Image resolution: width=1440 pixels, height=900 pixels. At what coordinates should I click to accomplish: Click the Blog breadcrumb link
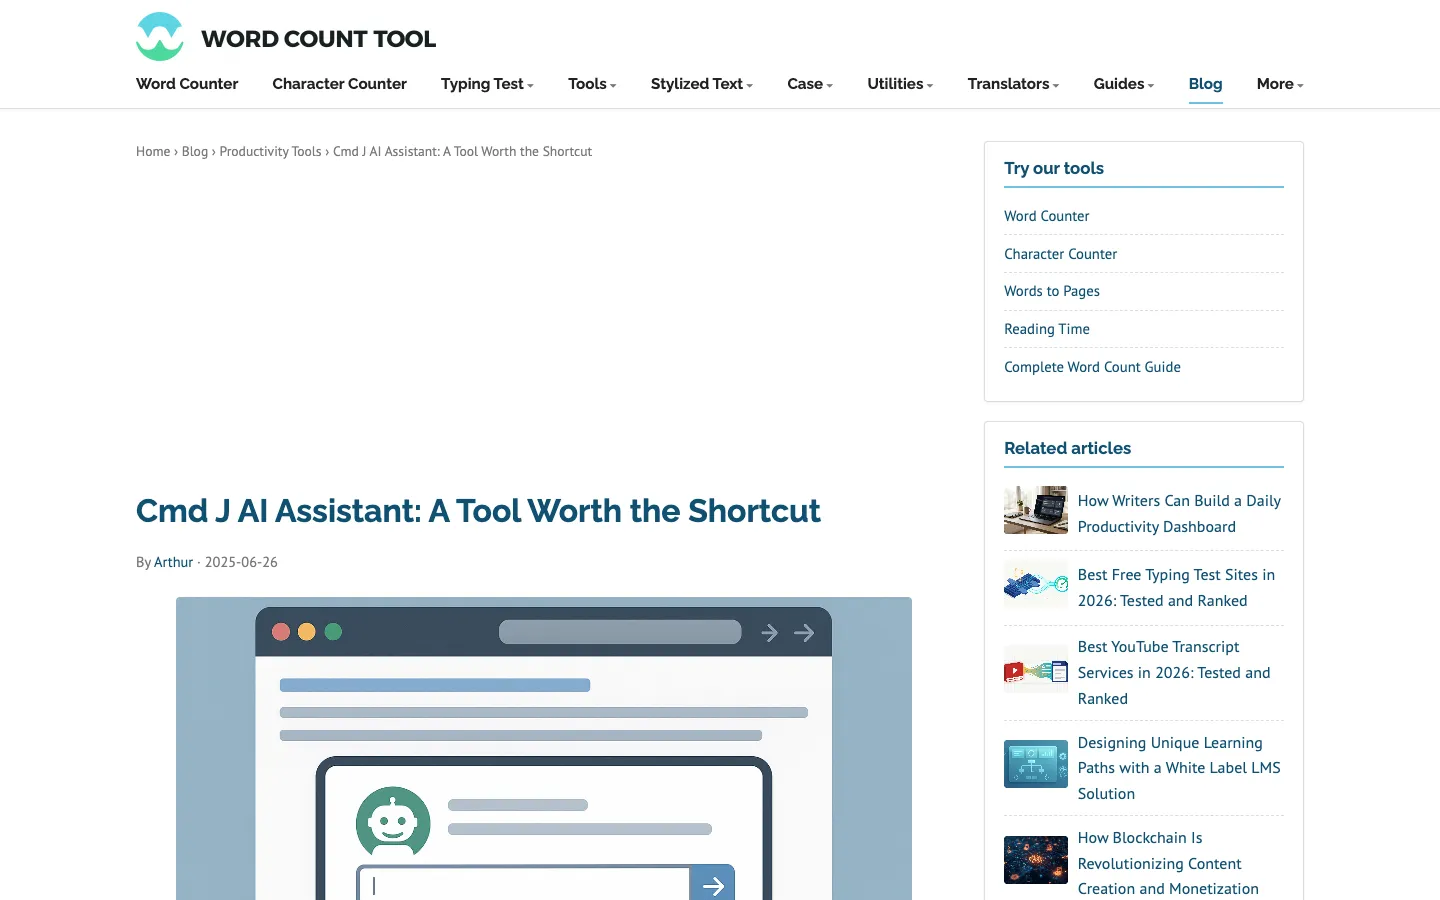point(195,152)
